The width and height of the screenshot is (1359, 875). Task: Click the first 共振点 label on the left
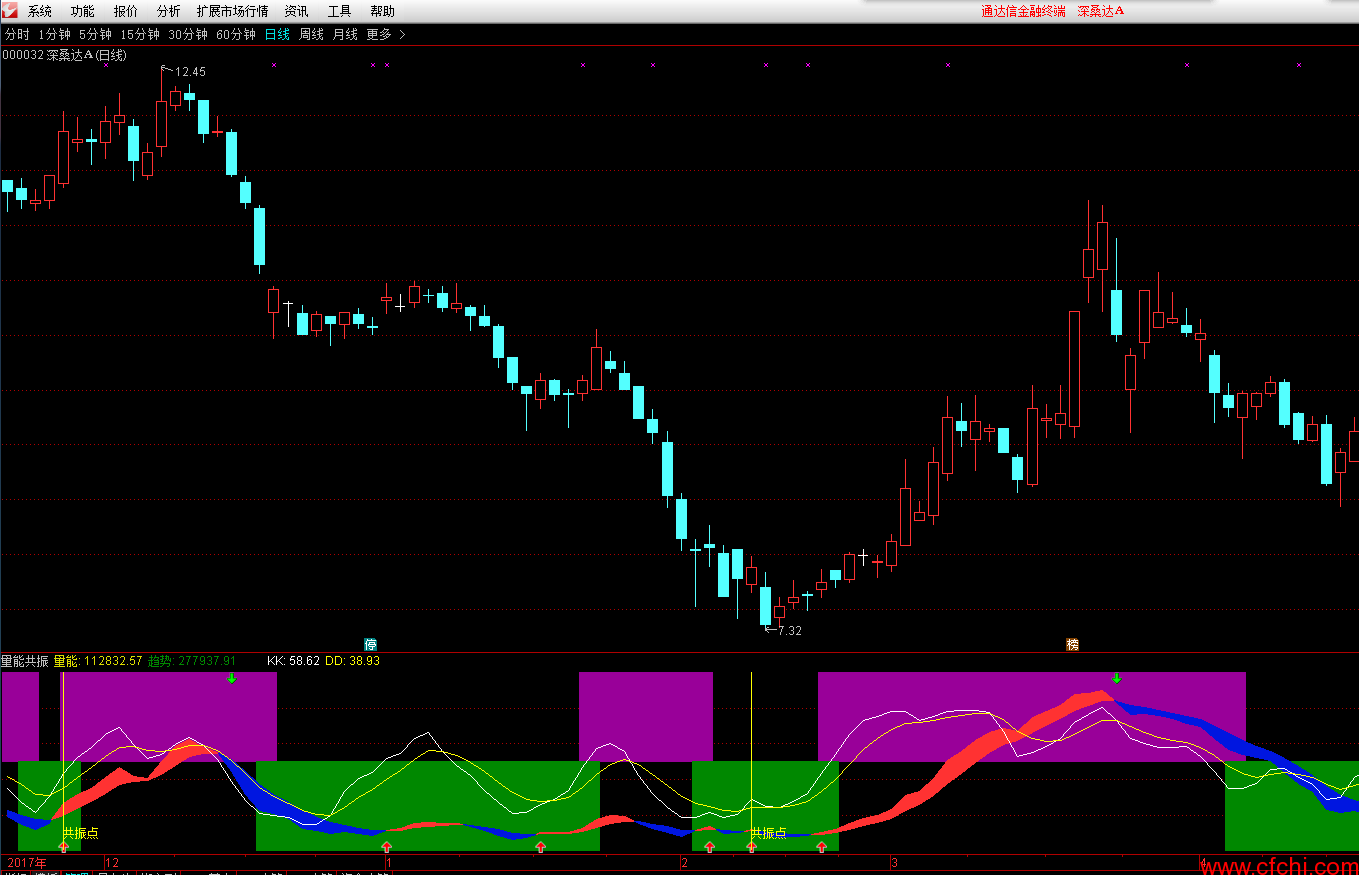coord(80,832)
